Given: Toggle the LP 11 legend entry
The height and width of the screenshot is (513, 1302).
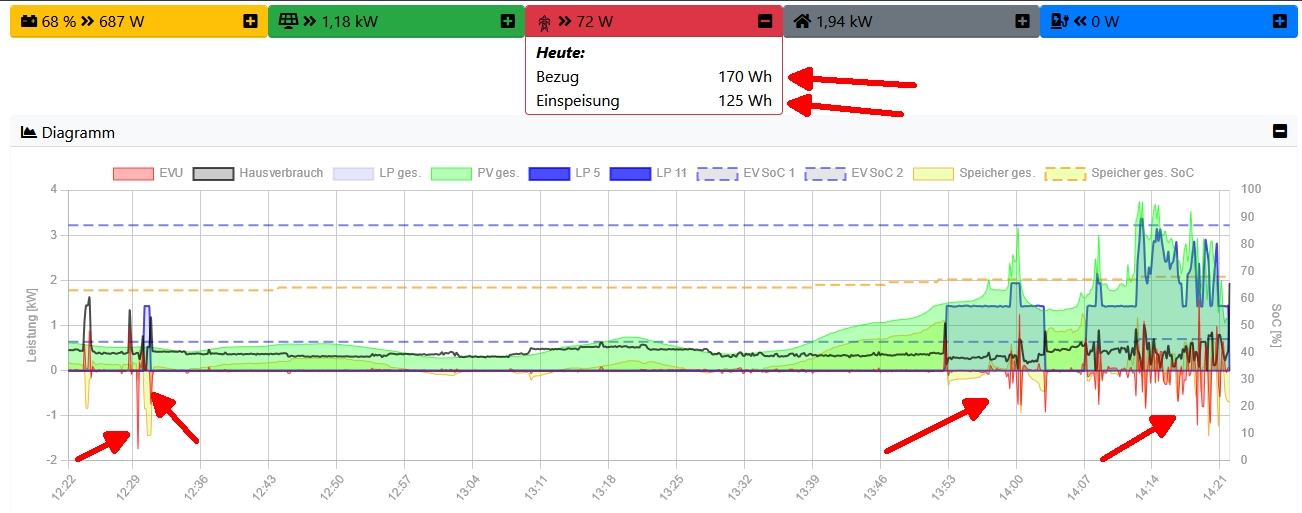Looking at the screenshot, I should pos(649,173).
